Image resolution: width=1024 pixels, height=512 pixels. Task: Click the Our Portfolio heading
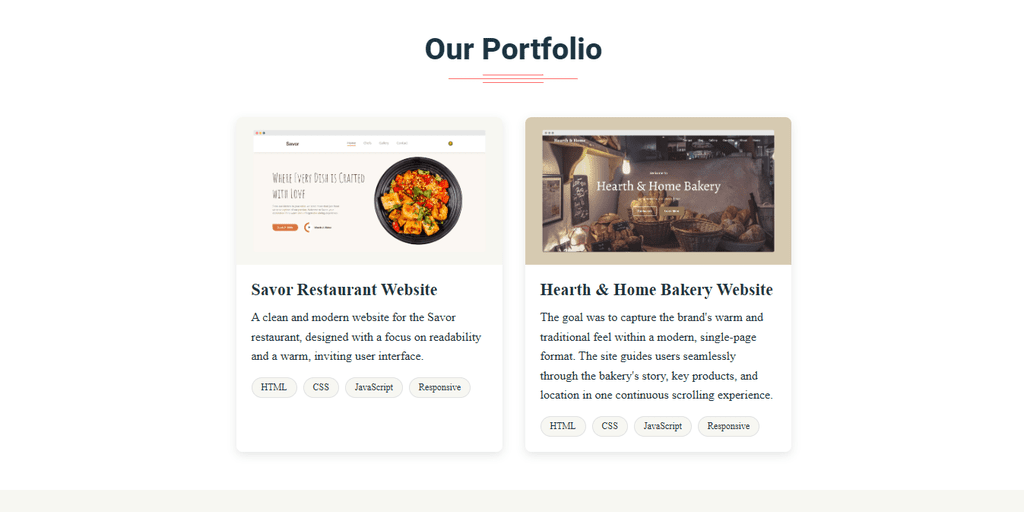[x=513, y=49]
